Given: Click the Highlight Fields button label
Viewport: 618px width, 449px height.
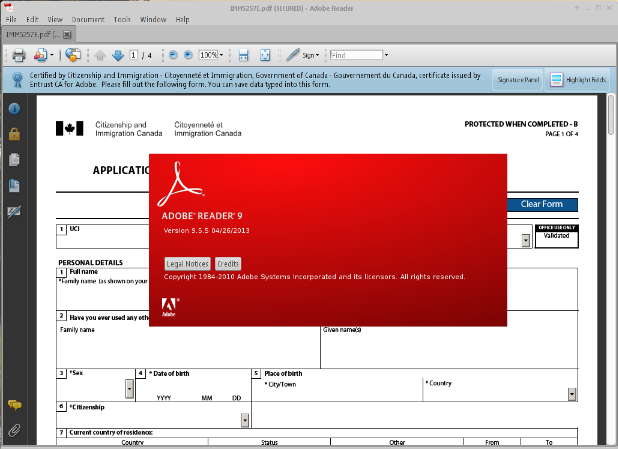Looking at the screenshot, I should click(x=586, y=80).
